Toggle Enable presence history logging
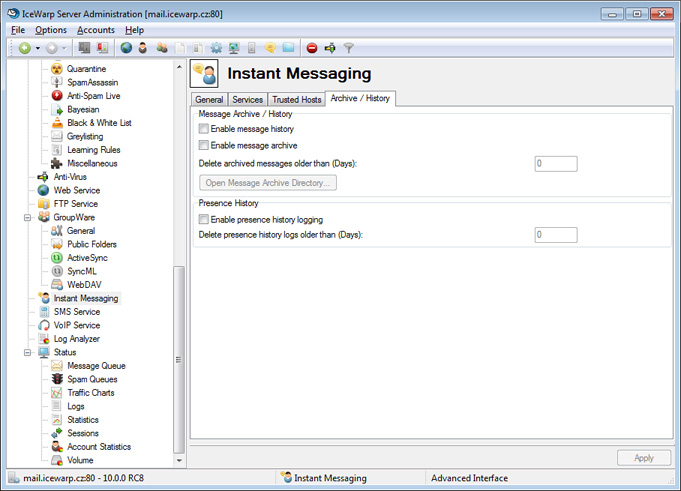The image size is (681, 491). coord(204,219)
